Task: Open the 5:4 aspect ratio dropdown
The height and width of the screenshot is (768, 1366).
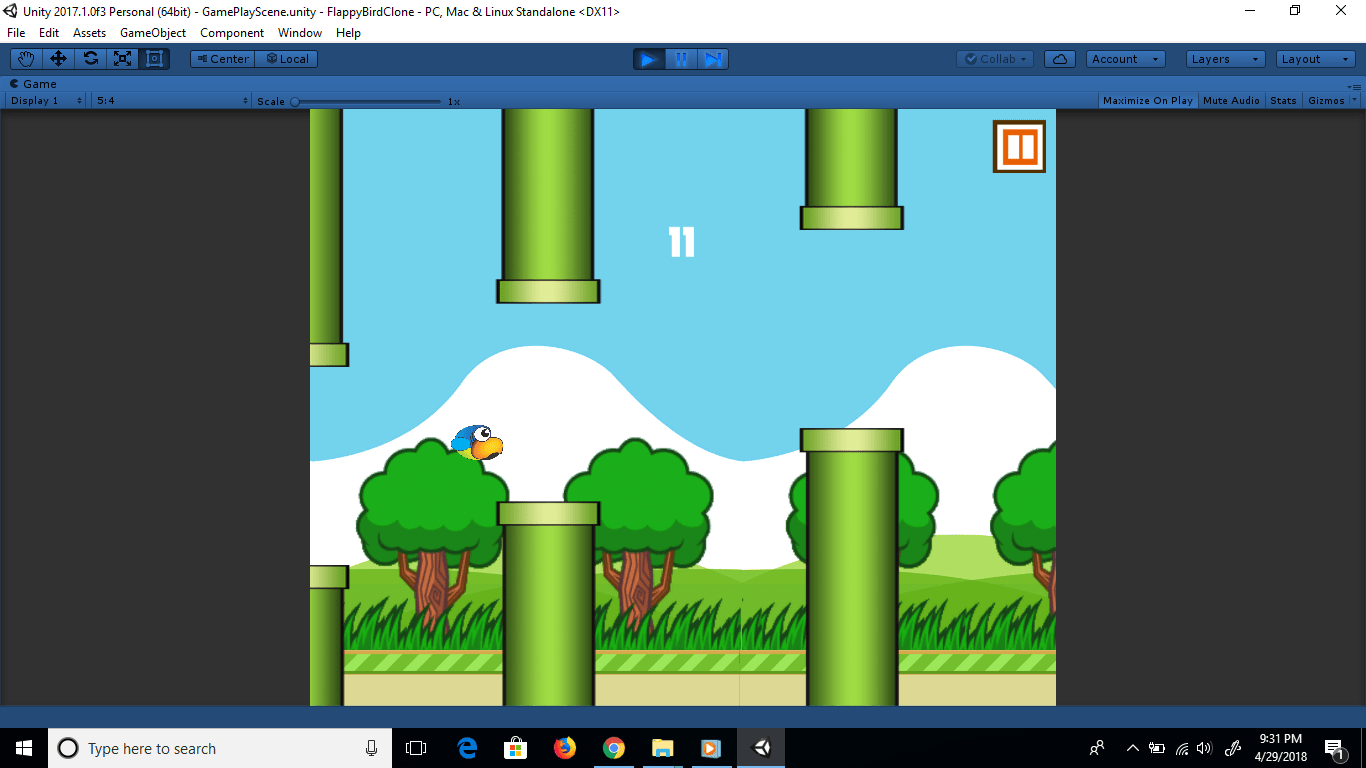Action: tap(172, 101)
